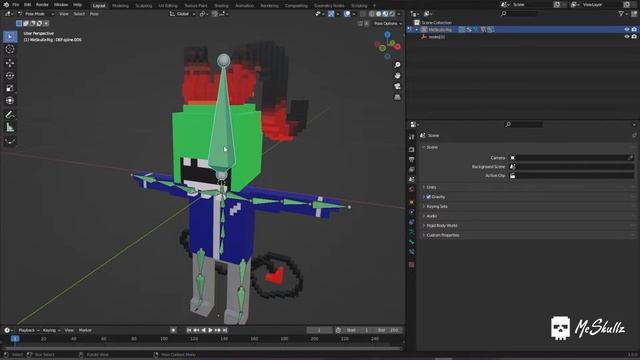
Task: Click the Camera field in Scene panel
Action: [x=571, y=158]
